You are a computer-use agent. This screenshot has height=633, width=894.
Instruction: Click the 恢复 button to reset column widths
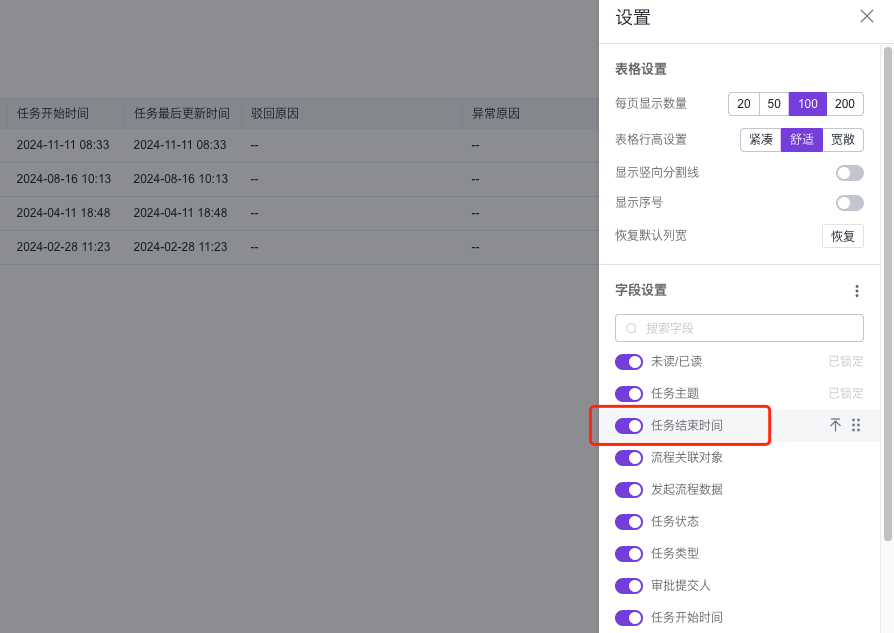(842, 235)
